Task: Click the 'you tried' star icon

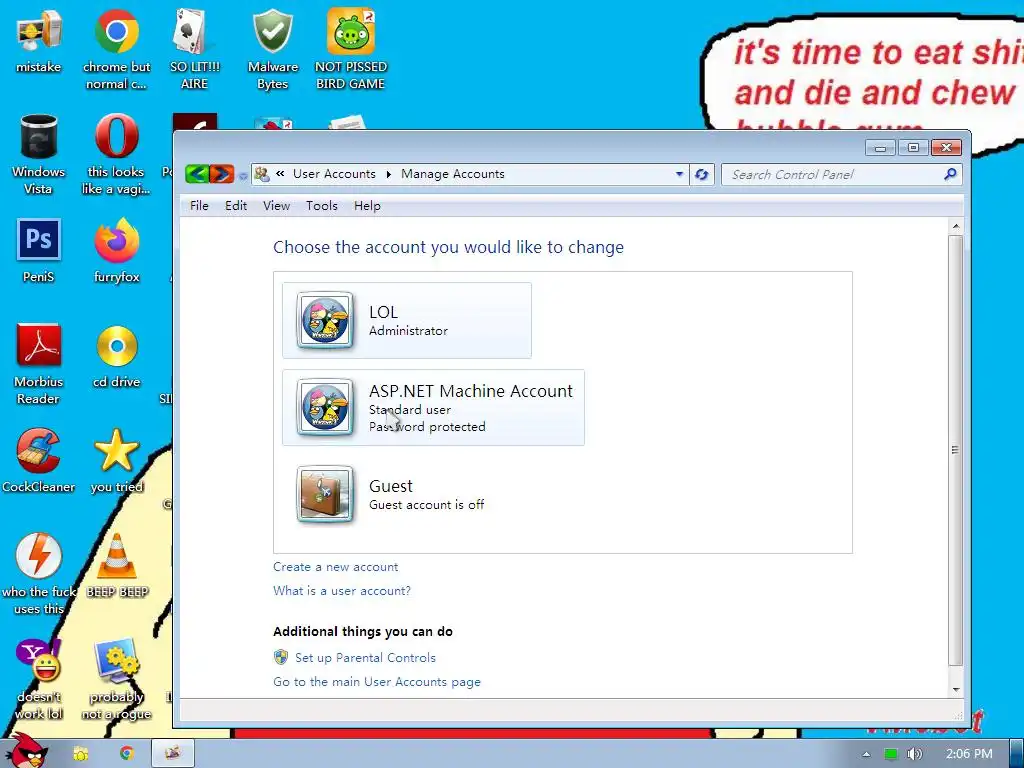Action: pyautogui.click(x=116, y=460)
